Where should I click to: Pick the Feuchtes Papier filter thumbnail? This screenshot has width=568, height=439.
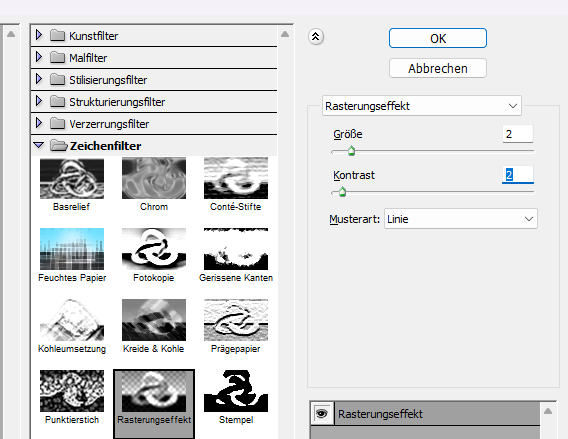(72, 249)
